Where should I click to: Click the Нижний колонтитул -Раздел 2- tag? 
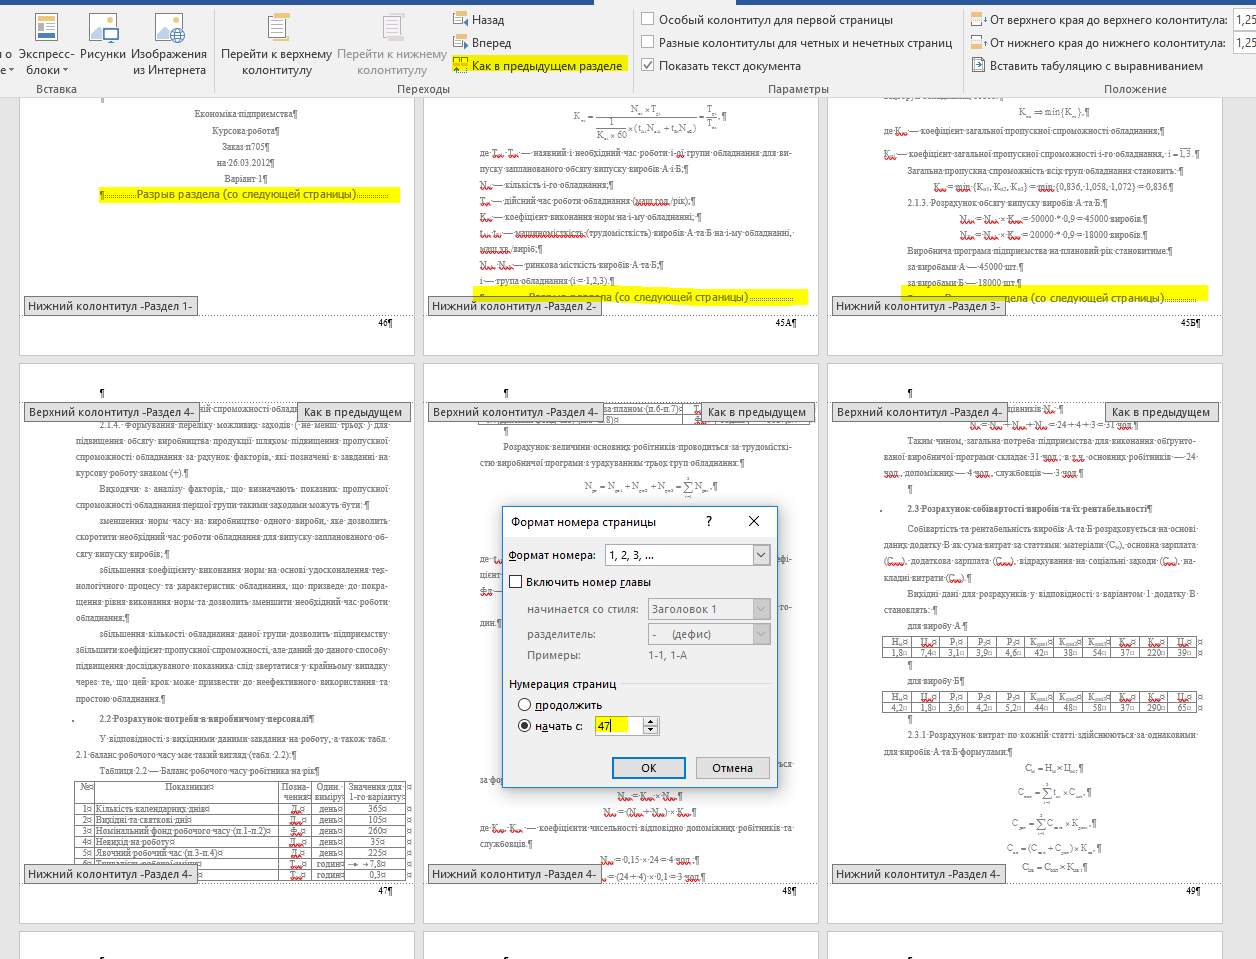click(x=514, y=306)
